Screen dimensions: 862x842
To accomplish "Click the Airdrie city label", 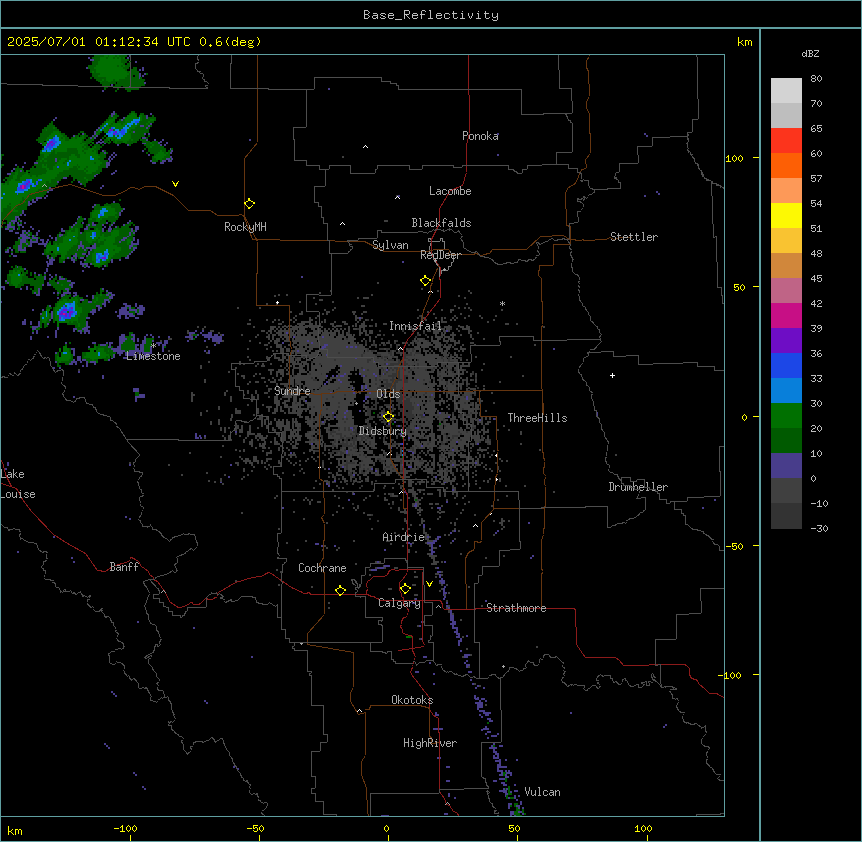I will coord(403,537).
